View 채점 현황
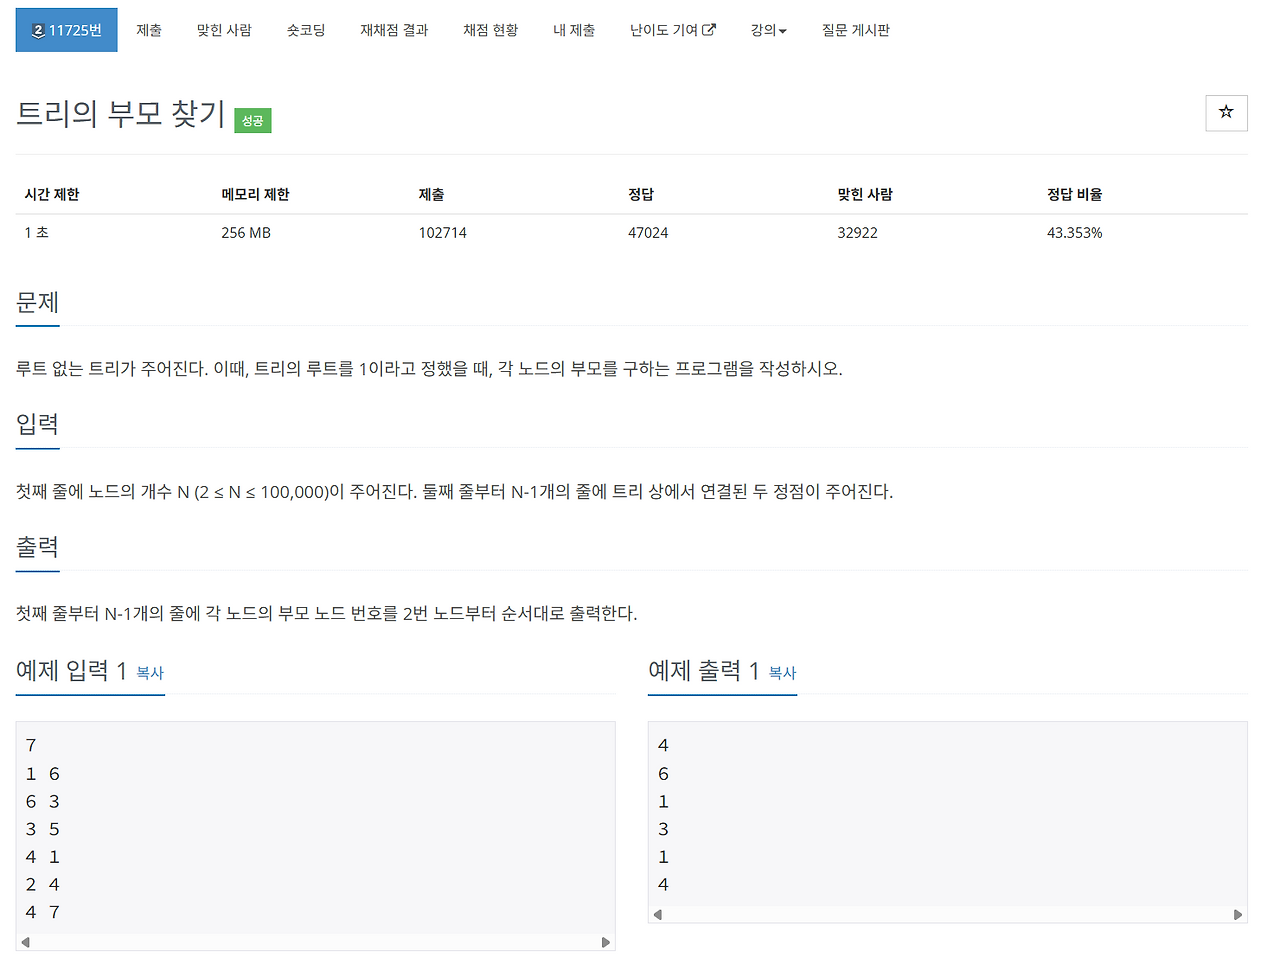 490,29
